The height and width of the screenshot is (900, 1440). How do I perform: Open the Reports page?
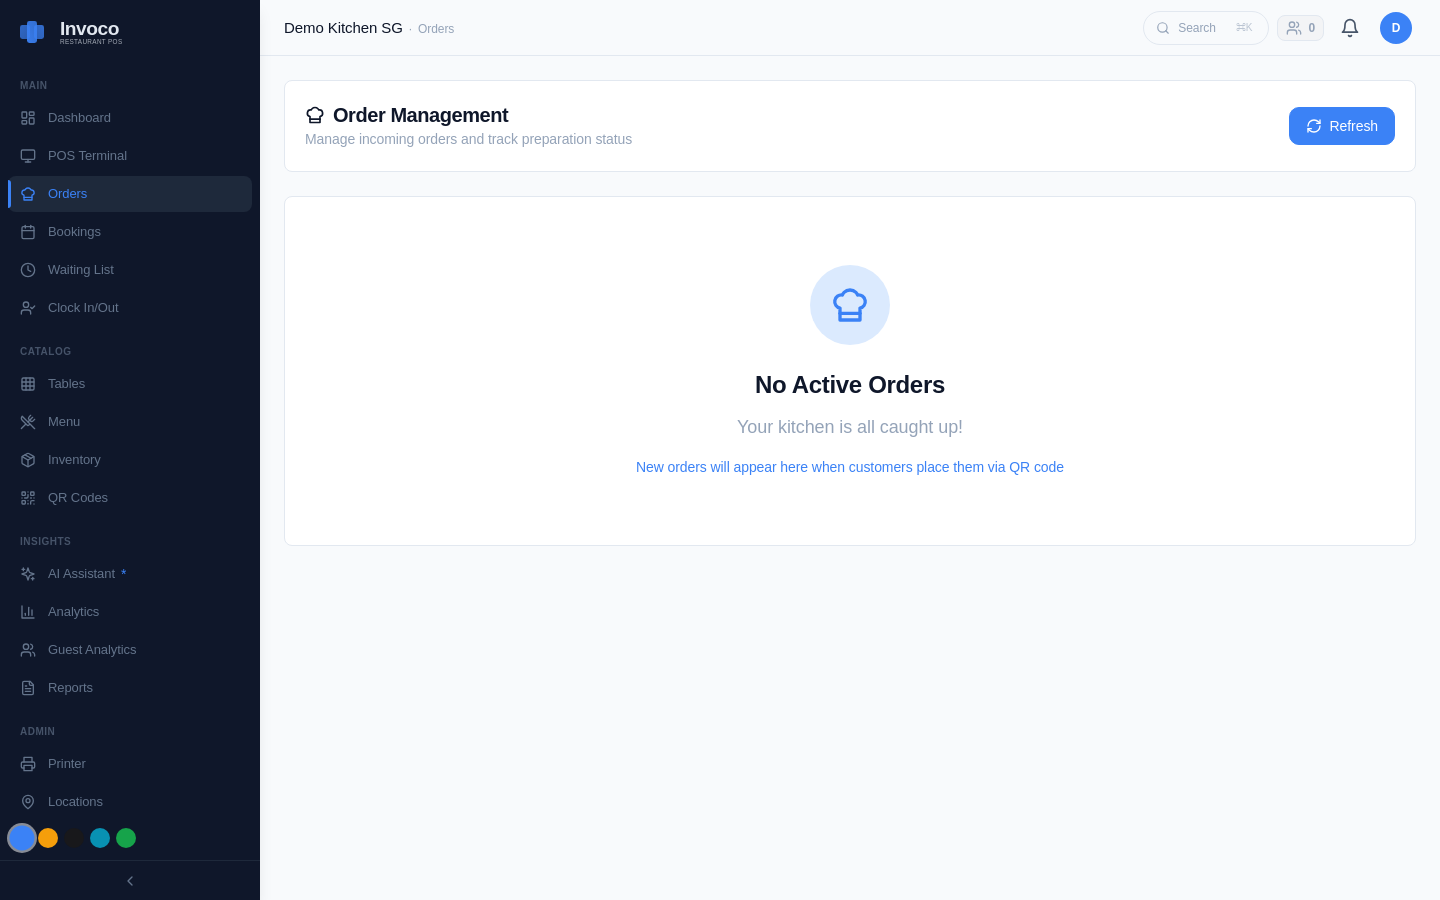tap(70, 687)
